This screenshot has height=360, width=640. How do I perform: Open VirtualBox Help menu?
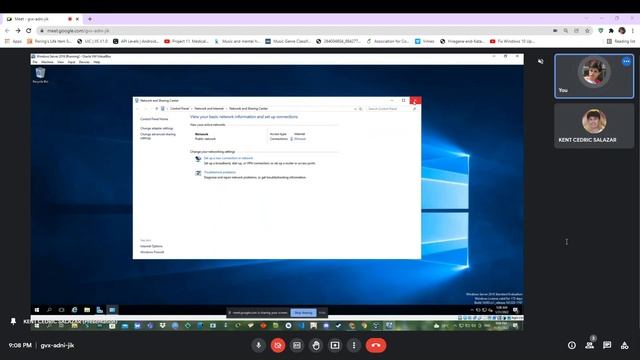point(97,62)
